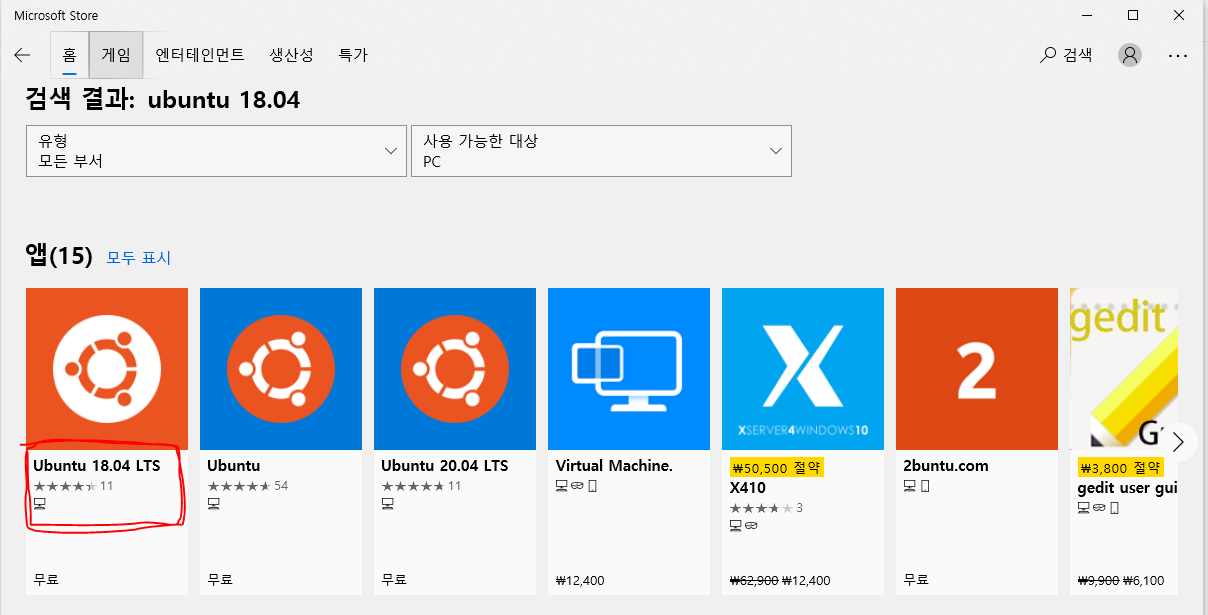Click the device icons under 2buntu.com

point(916,486)
